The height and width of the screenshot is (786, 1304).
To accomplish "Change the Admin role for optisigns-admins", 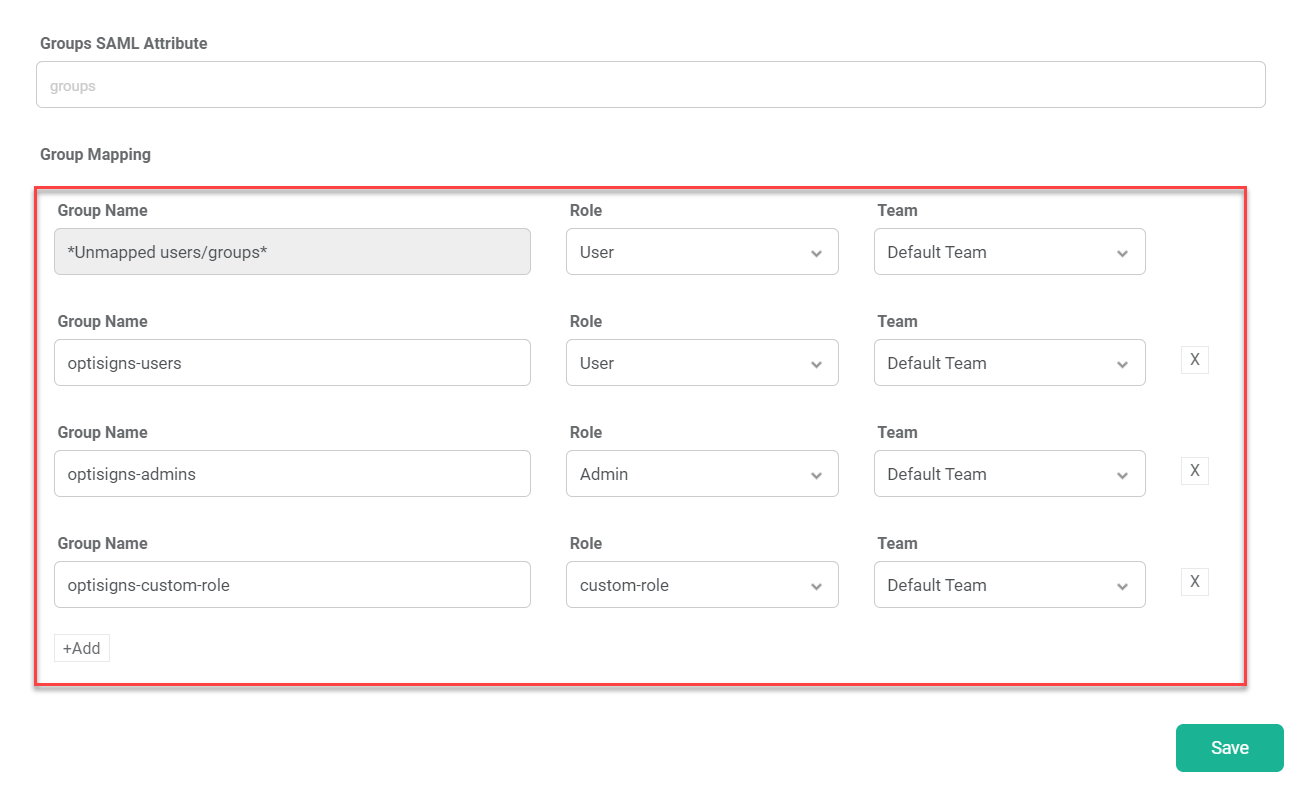I will pos(701,474).
